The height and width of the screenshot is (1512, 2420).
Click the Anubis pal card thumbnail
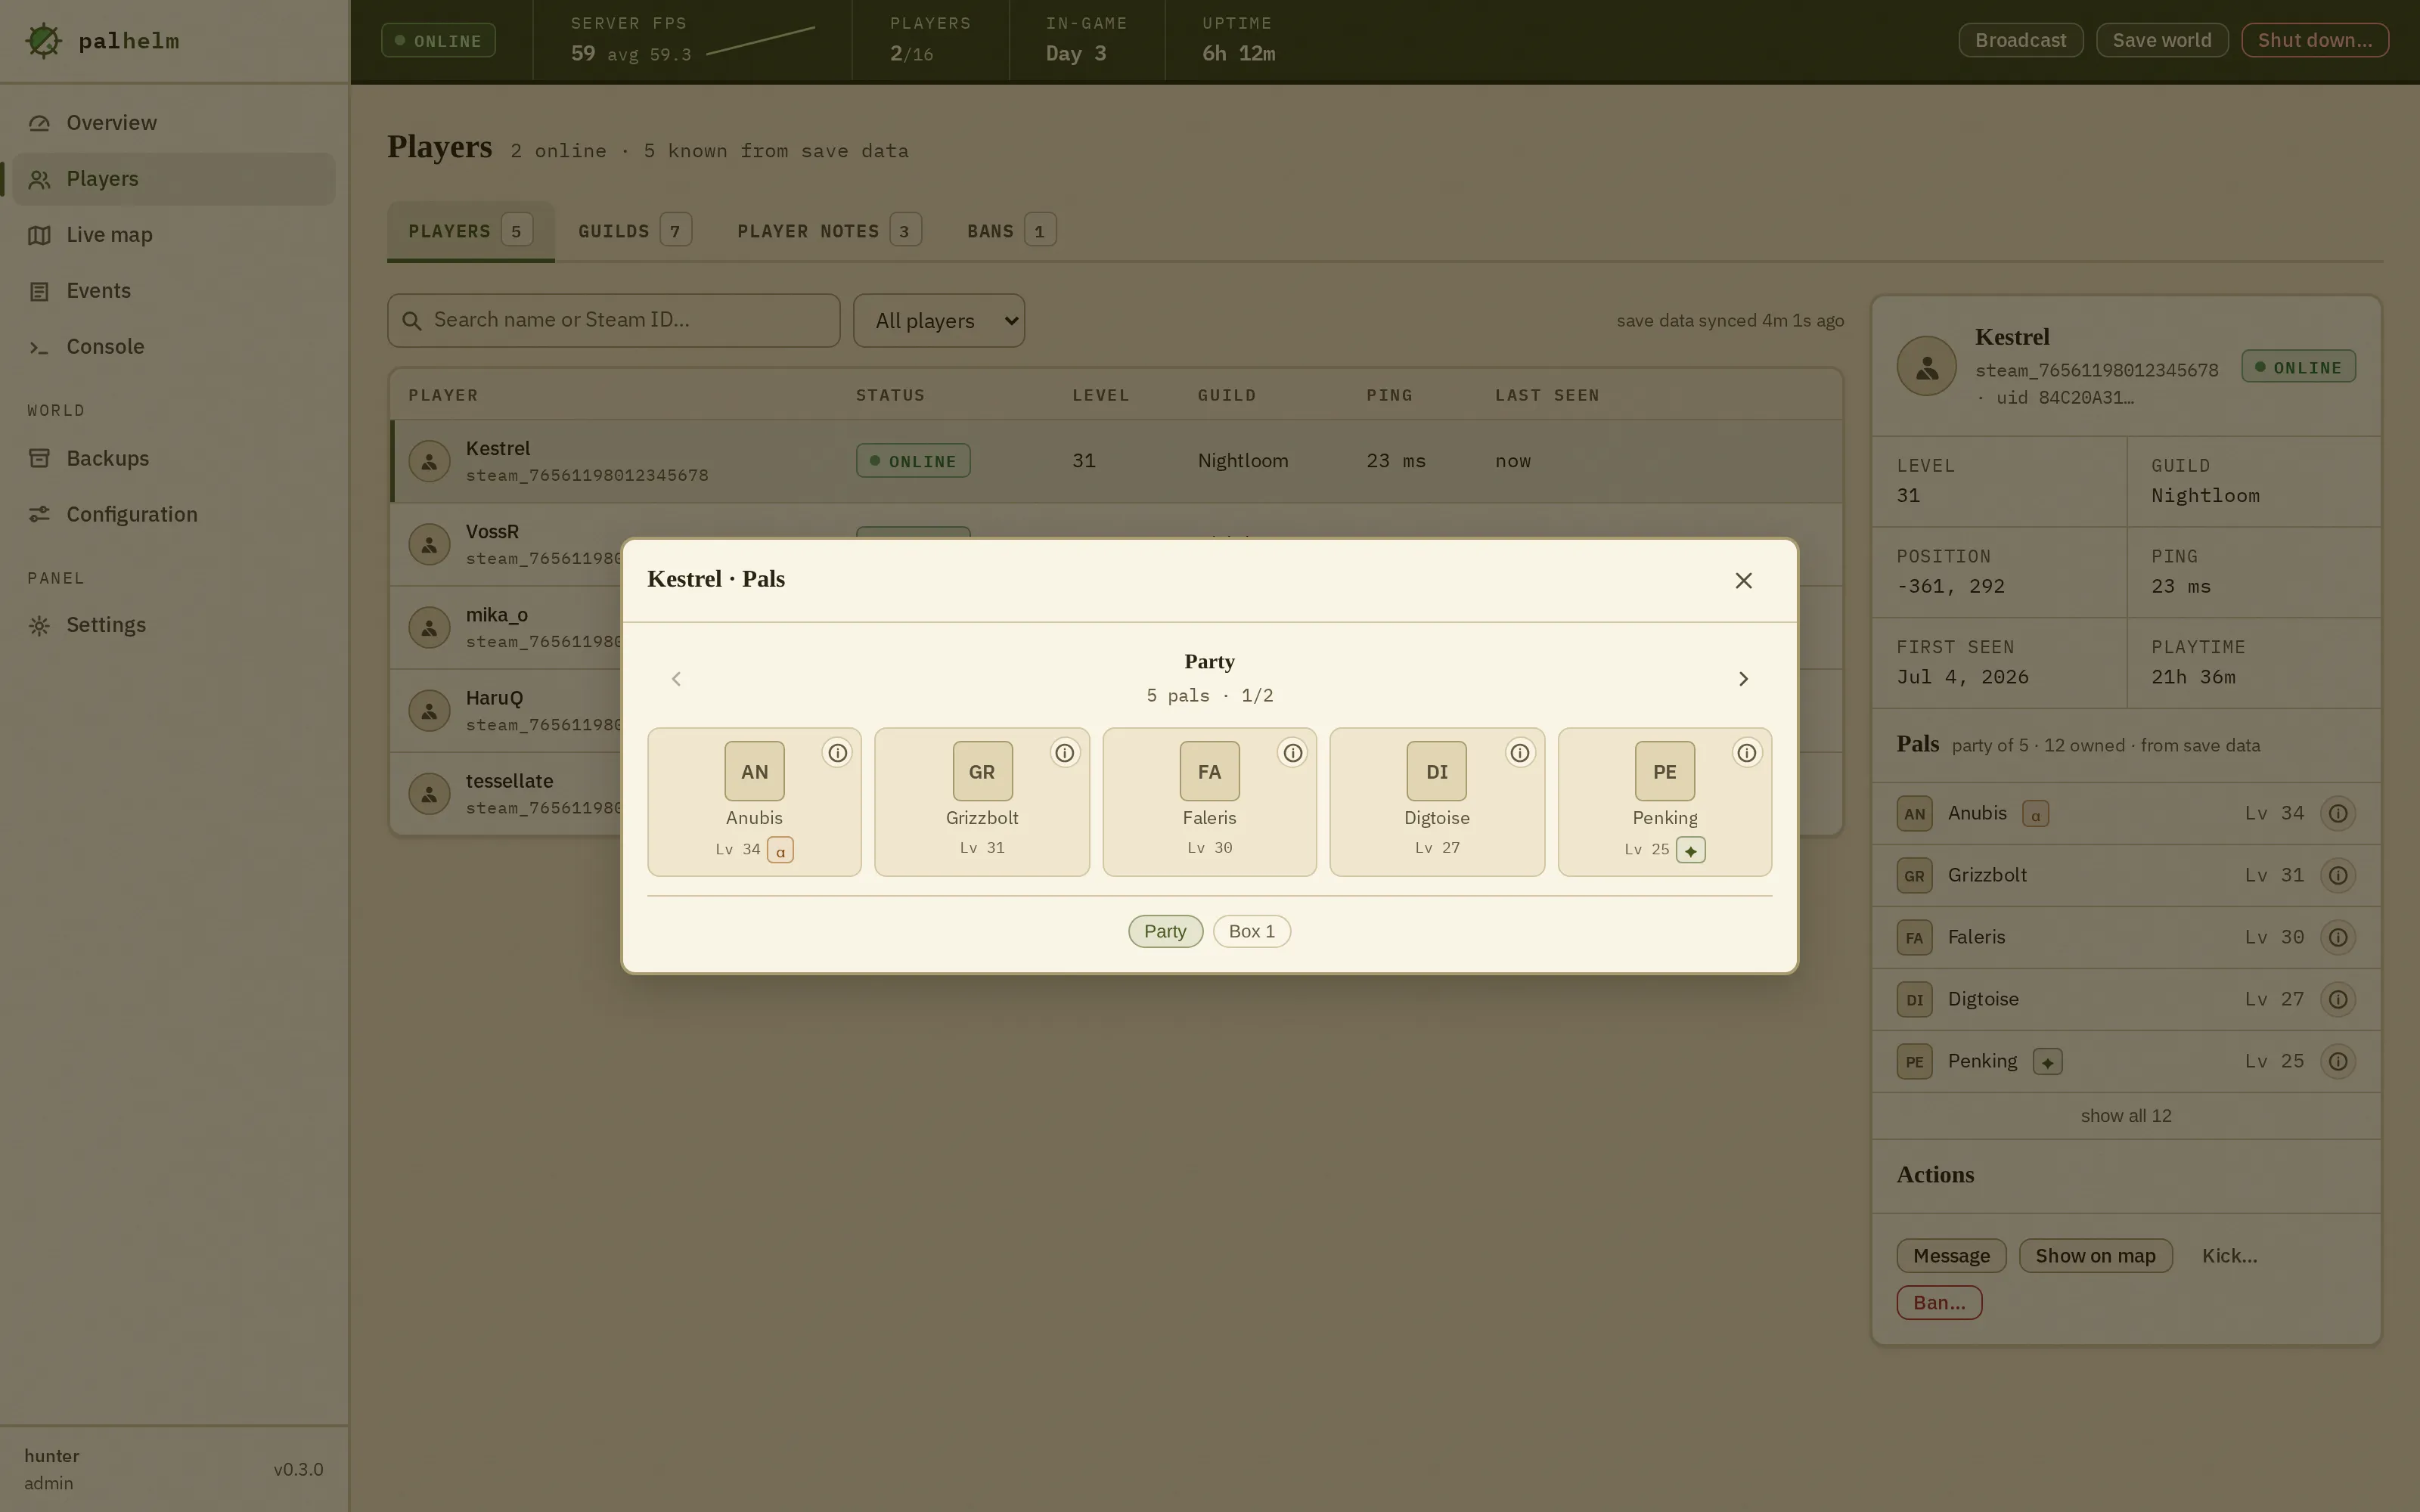point(754,771)
